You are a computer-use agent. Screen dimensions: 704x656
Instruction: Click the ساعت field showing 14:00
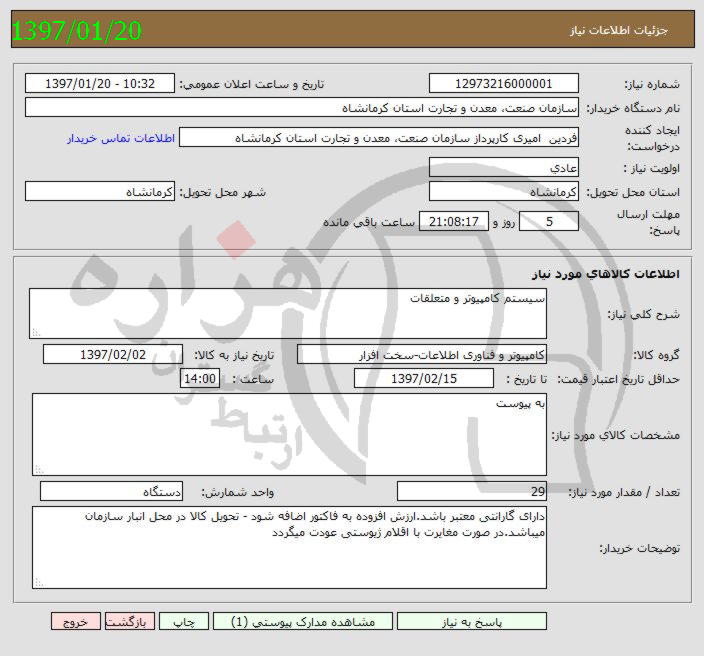(200, 378)
